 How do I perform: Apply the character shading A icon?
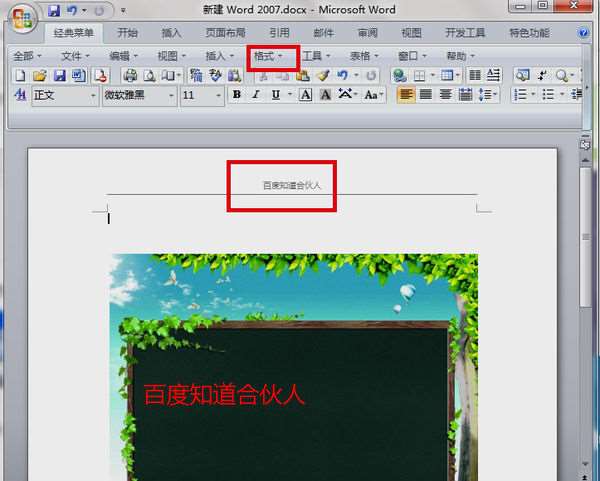coord(325,95)
